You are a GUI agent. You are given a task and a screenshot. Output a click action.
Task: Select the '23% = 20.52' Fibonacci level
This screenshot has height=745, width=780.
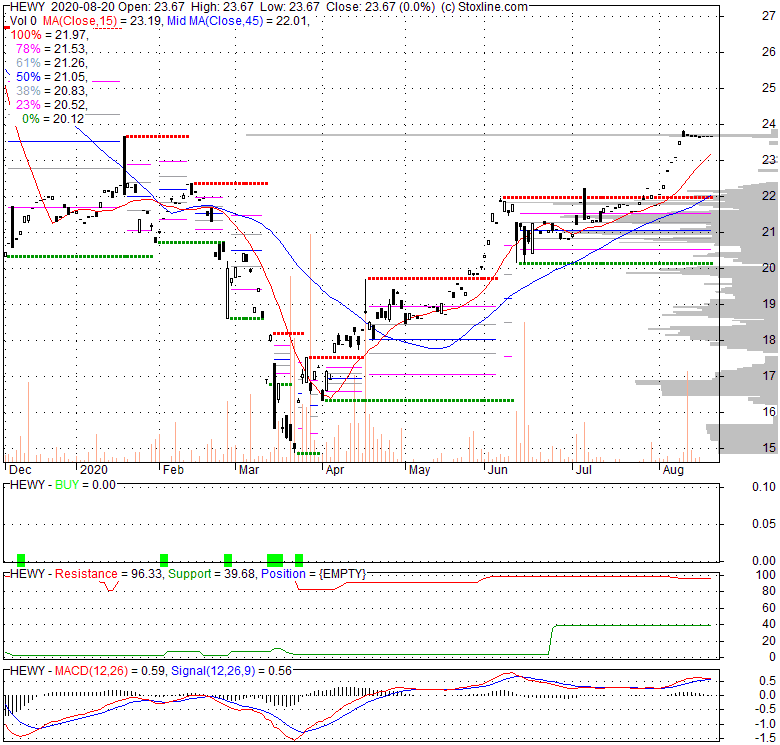[x=52, y=104]
